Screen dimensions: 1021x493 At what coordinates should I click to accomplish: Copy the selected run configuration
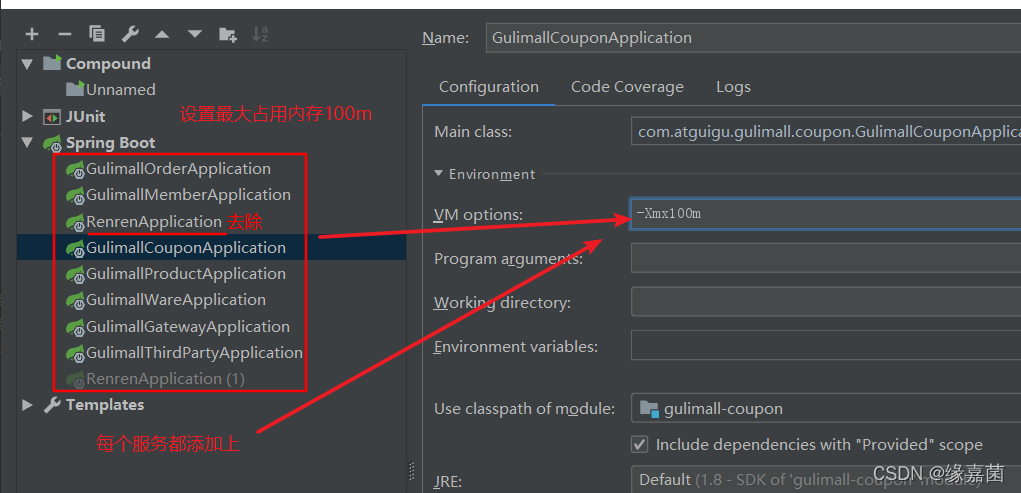[97, 35]
